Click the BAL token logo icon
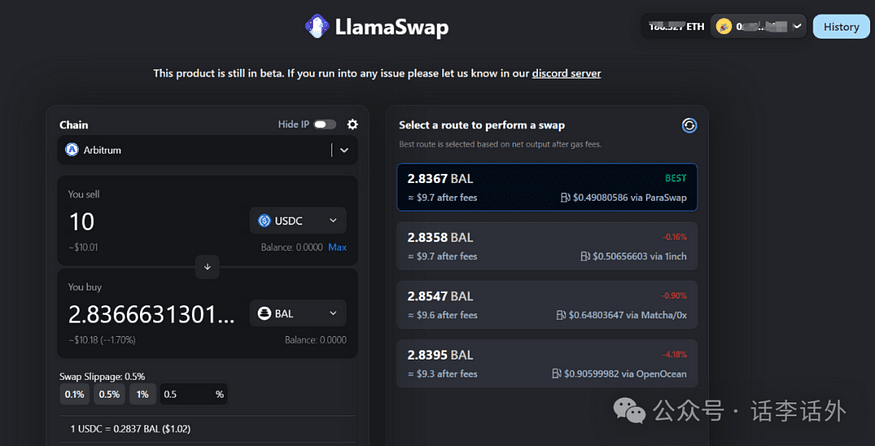This screenshot has width=875, height=446. click(264, 313)
